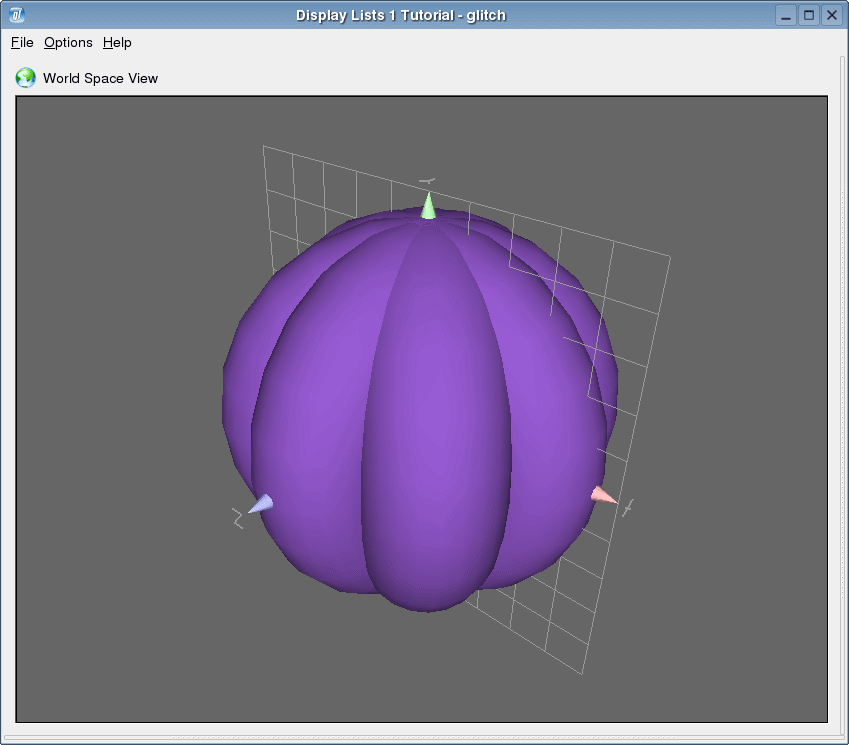849x745 pixels.
Task: Select the red X-axis cone arrow
Action: (601, 495)
